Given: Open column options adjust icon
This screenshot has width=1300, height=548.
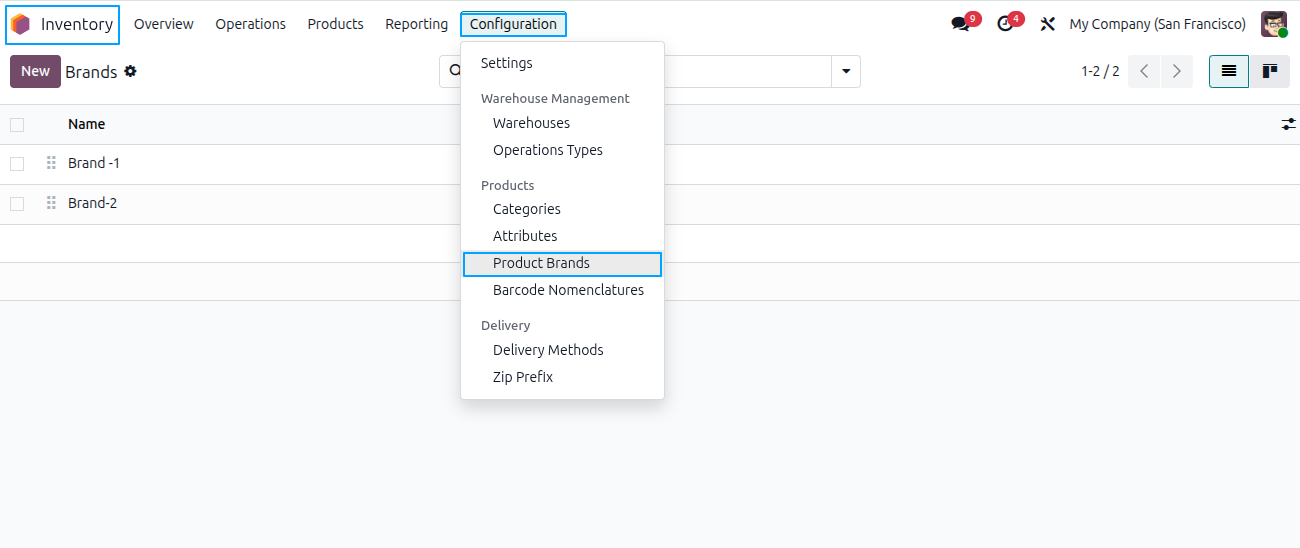Looking at the screenshot, I should coord(1288,124).
